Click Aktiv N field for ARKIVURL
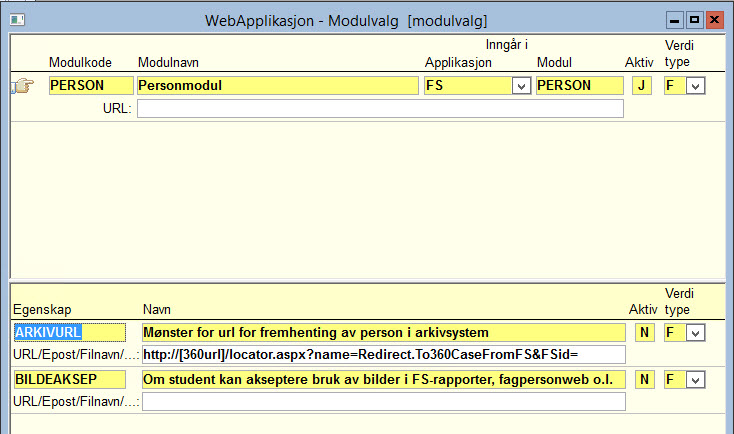Image resolution: width=734 pixels, height=434 pixels. [x=645, y=332]
